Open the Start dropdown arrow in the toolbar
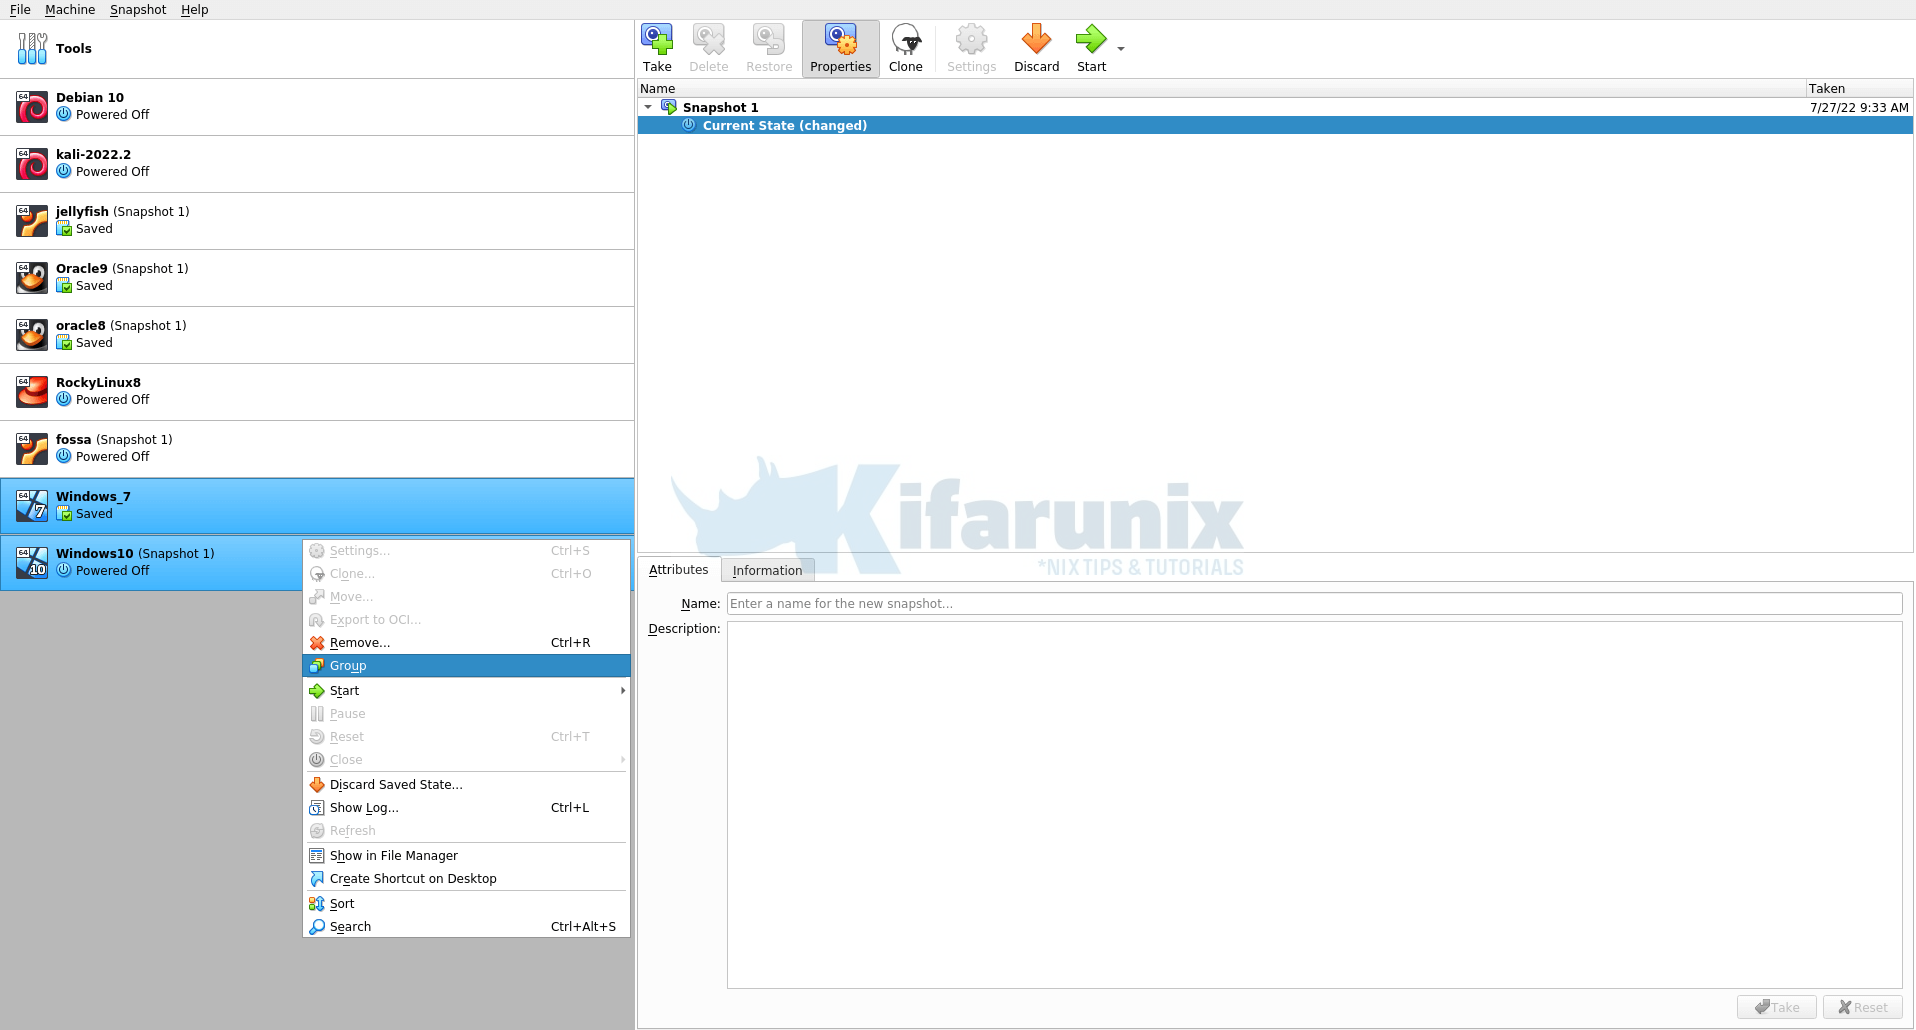This screenshot has height=1030, width=1916. 1120,48
